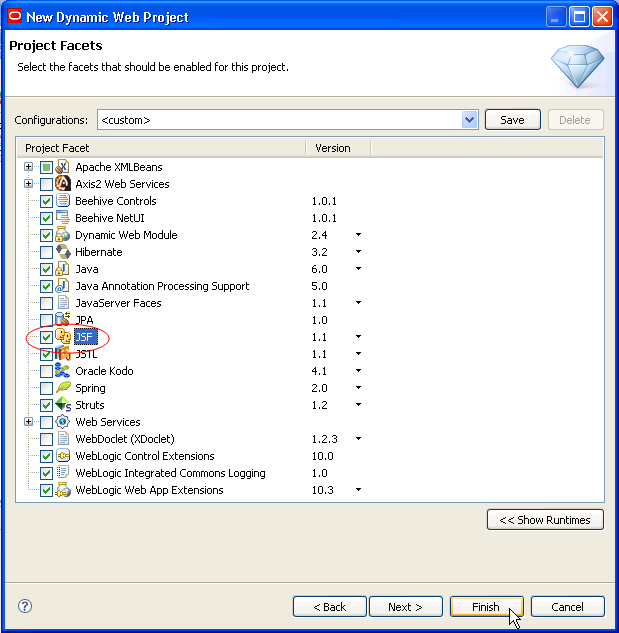This screenshot has height=633, width=619.
Task: Click the Save configuration button
Action: tap(512, 119)
